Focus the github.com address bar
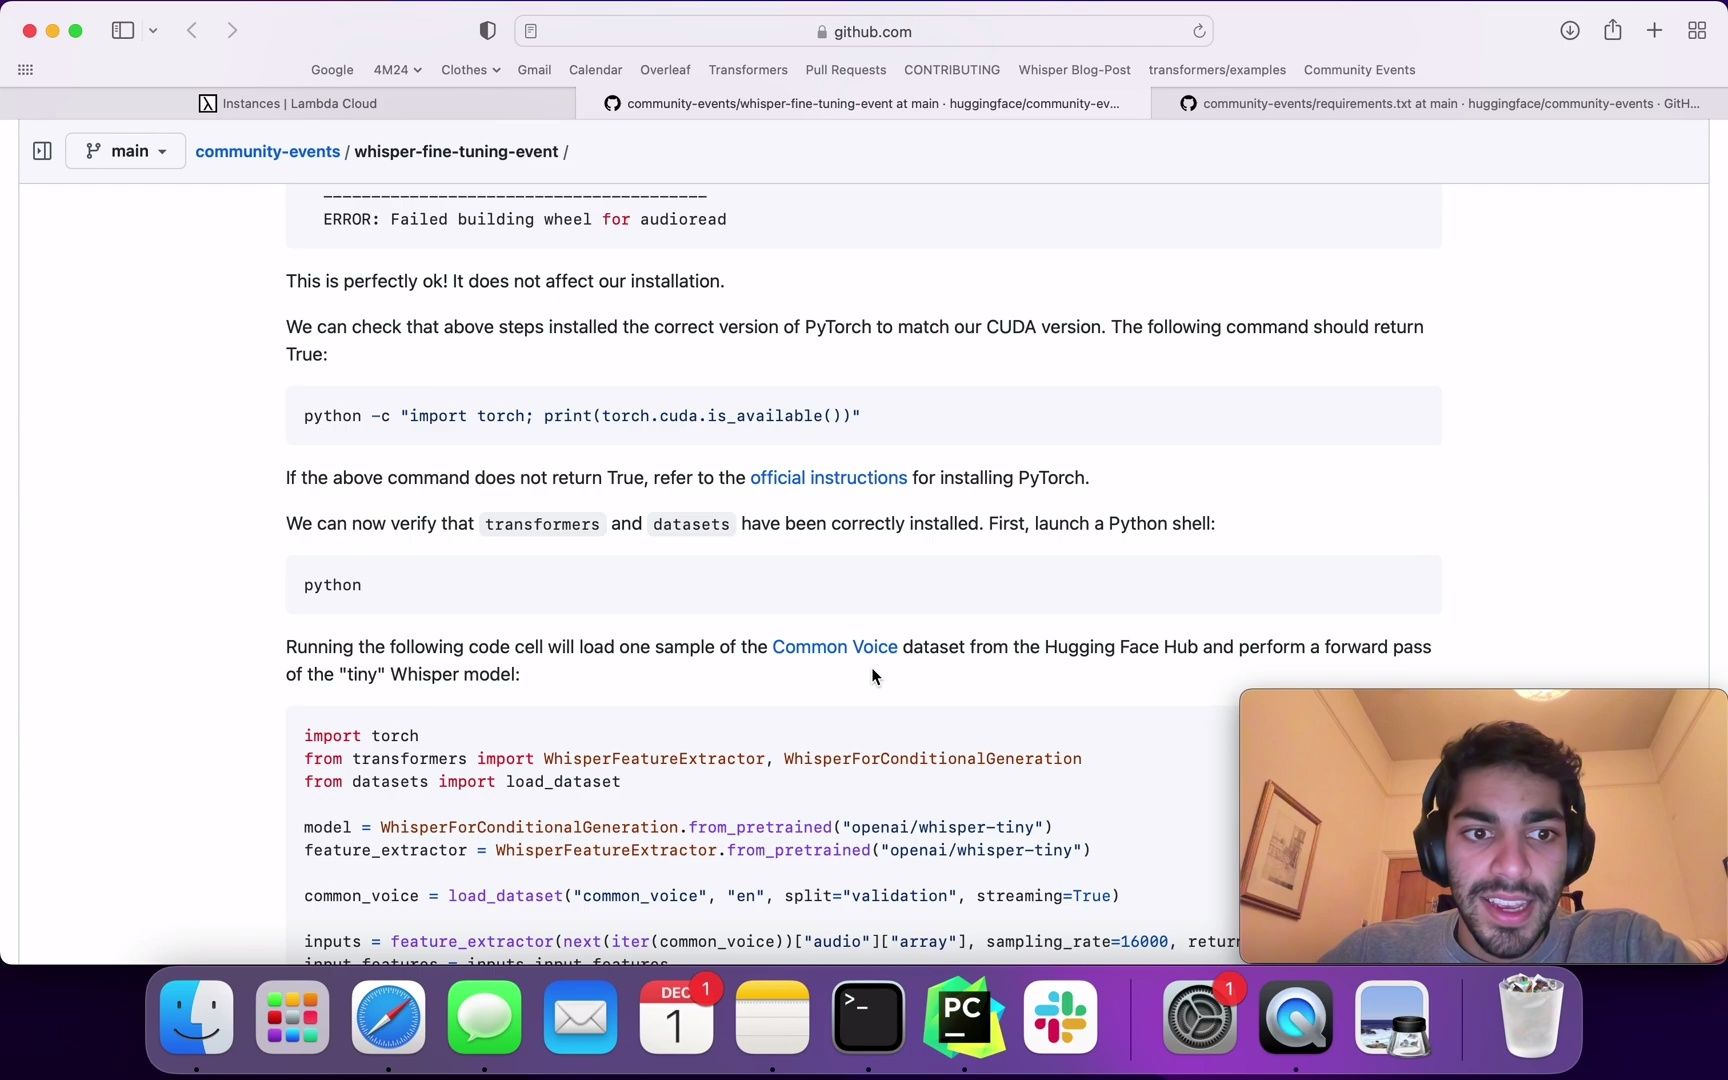 (864, 31)
